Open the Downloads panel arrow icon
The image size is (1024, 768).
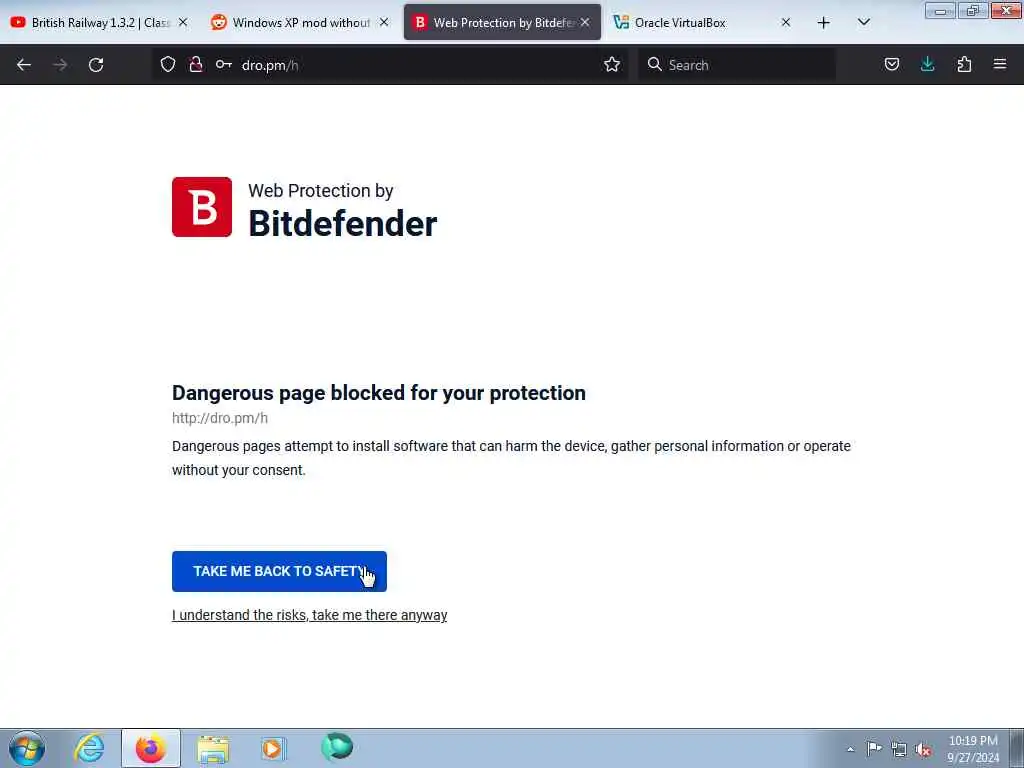click(927, 64)
